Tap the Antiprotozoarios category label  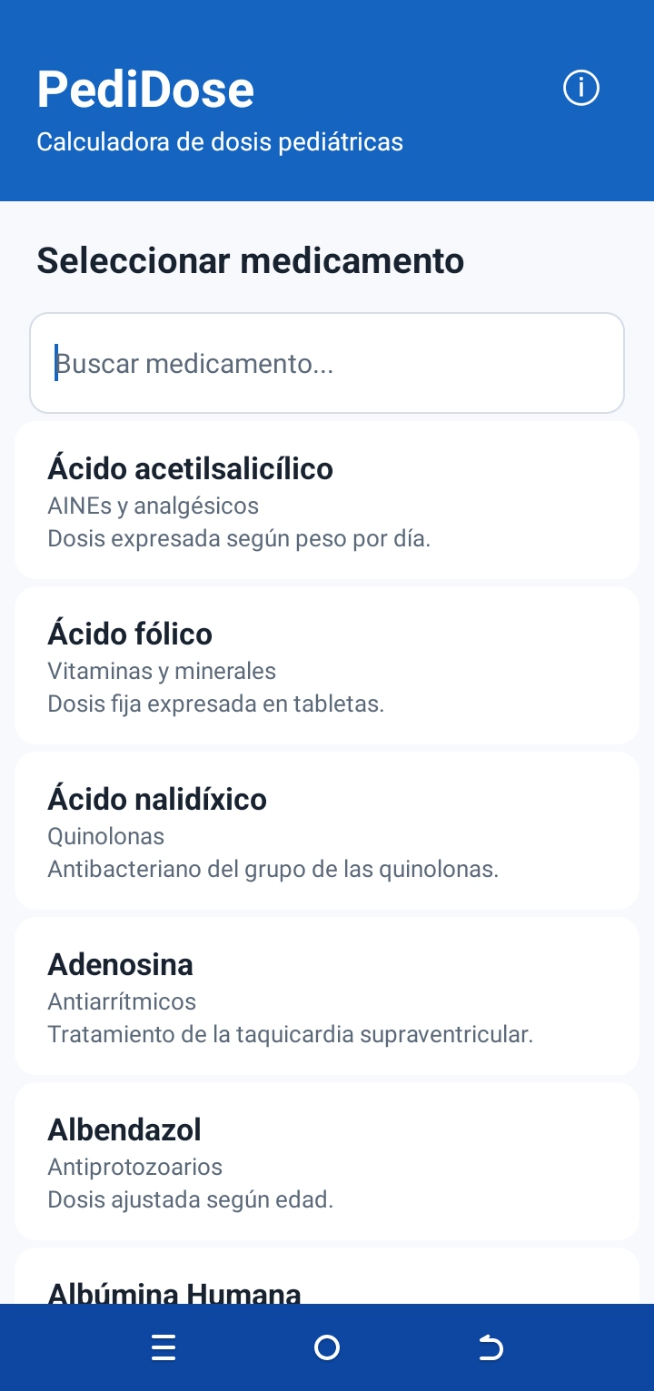(135, 1166)
